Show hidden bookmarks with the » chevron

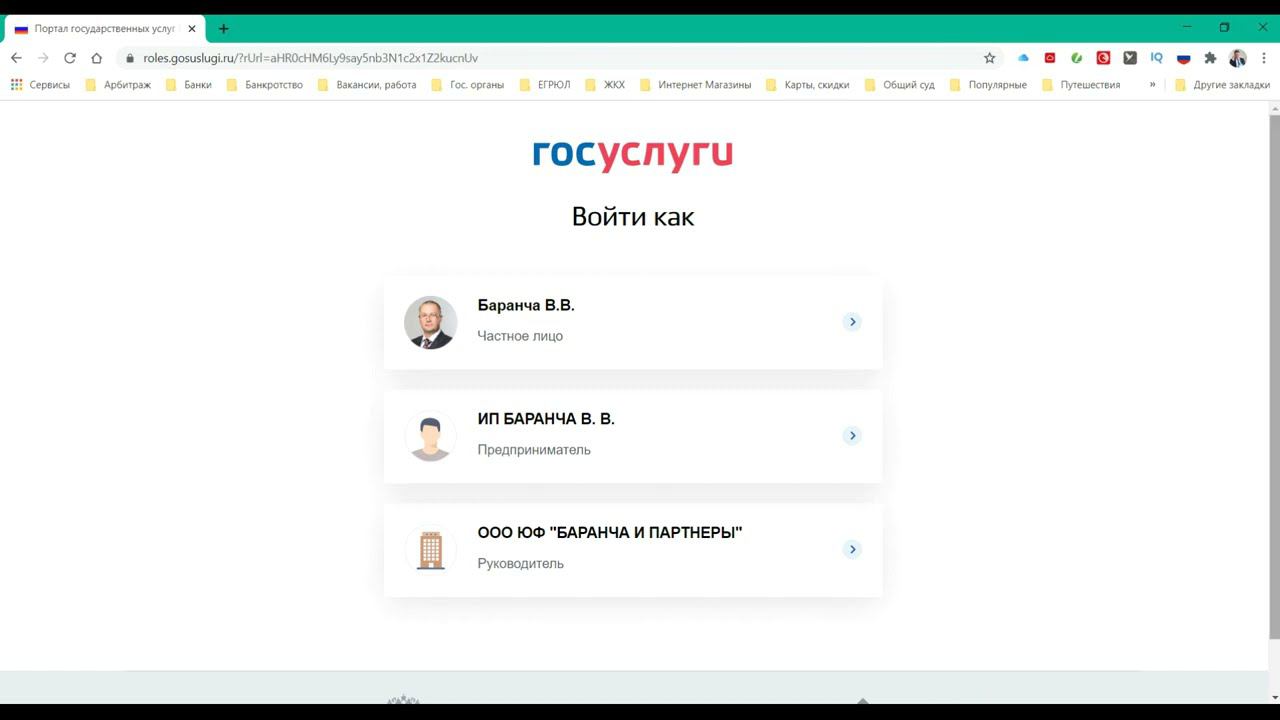1152,85
